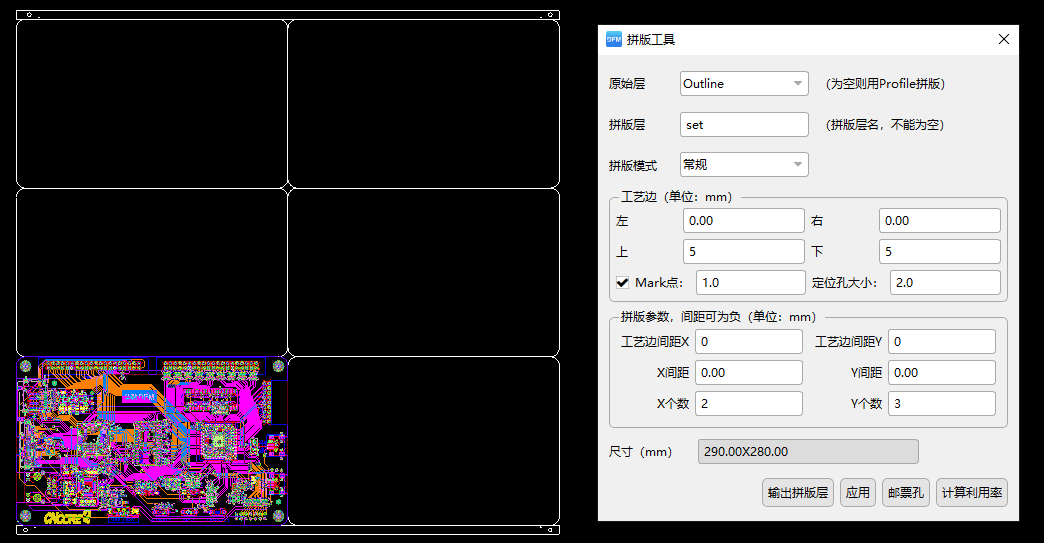Click the 应用 button
The image size is (1044, 543).
pyautogui.click(x=858, y=492)
